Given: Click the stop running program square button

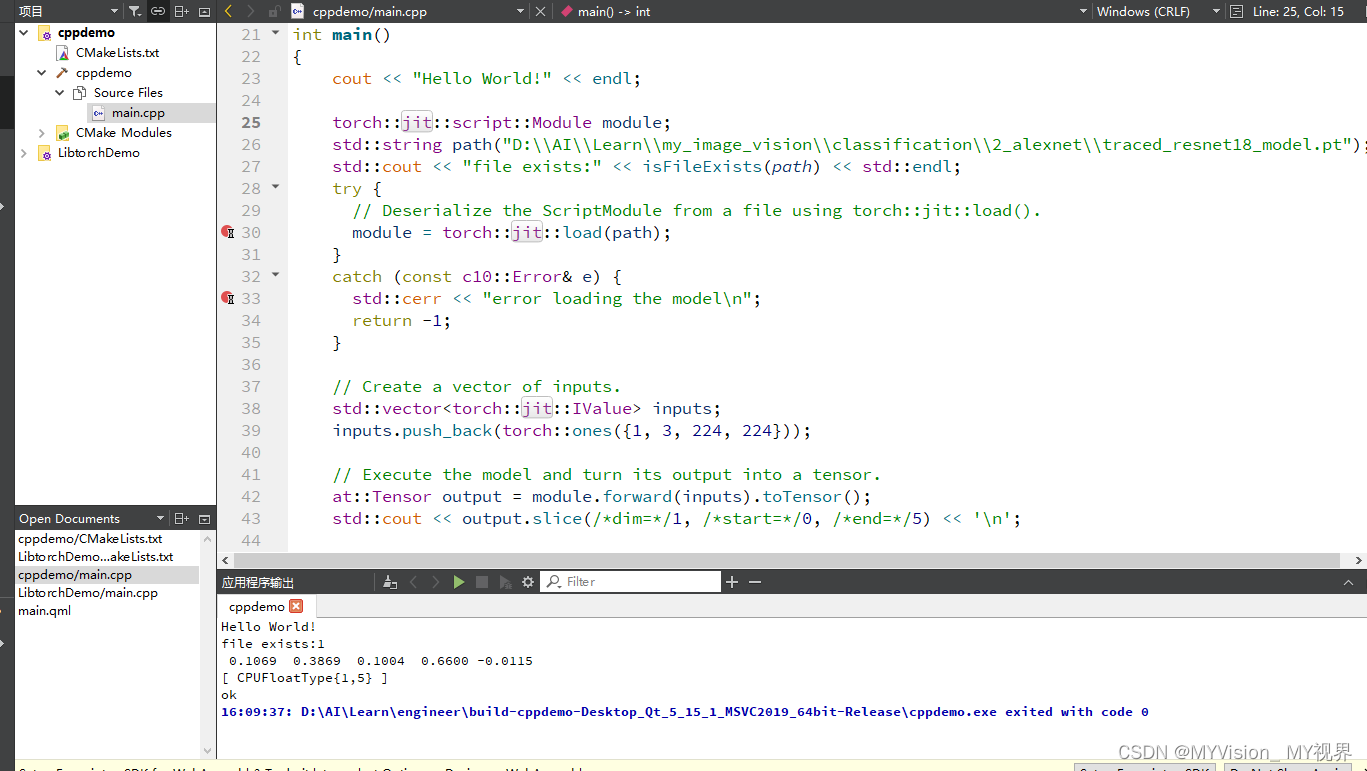Looking at the screenshot, I should (482, 581).
